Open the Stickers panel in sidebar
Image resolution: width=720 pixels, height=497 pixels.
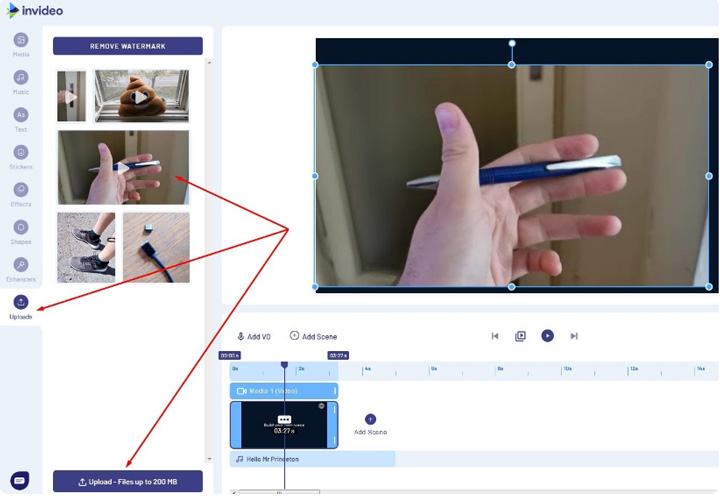(x=21, y=158)
